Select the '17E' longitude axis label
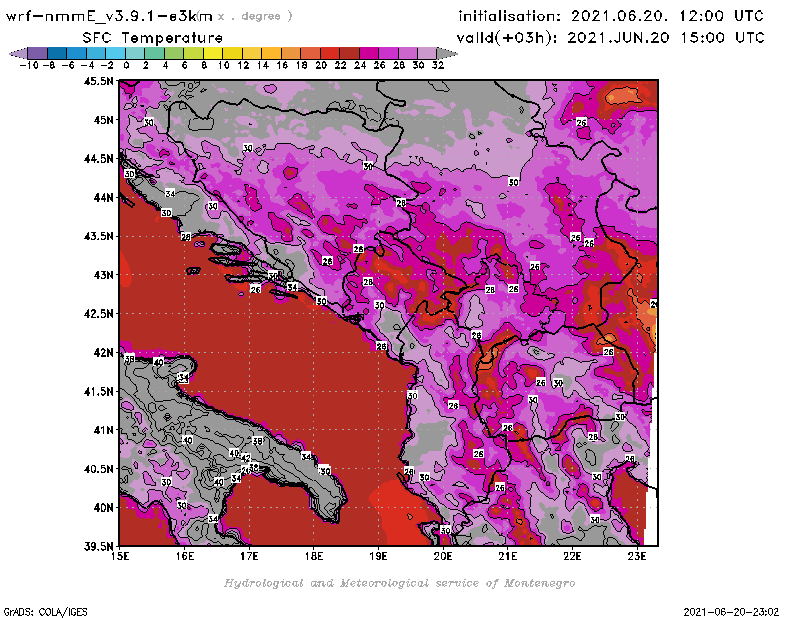 point(249,556)
